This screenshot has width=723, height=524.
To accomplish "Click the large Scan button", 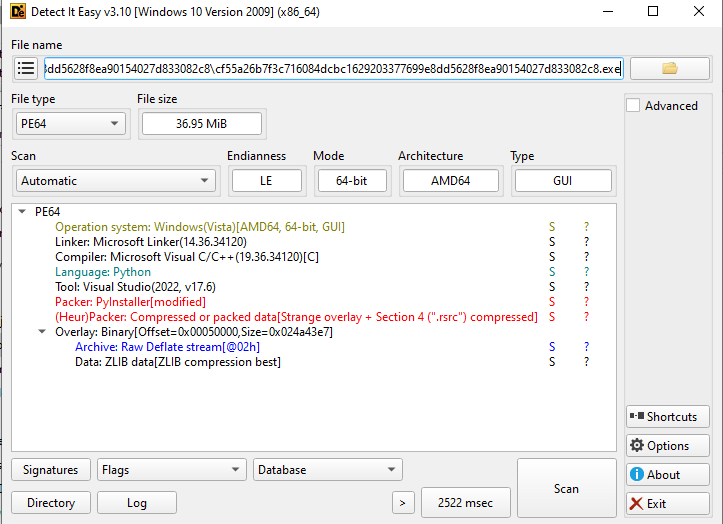I will point(567,488).
